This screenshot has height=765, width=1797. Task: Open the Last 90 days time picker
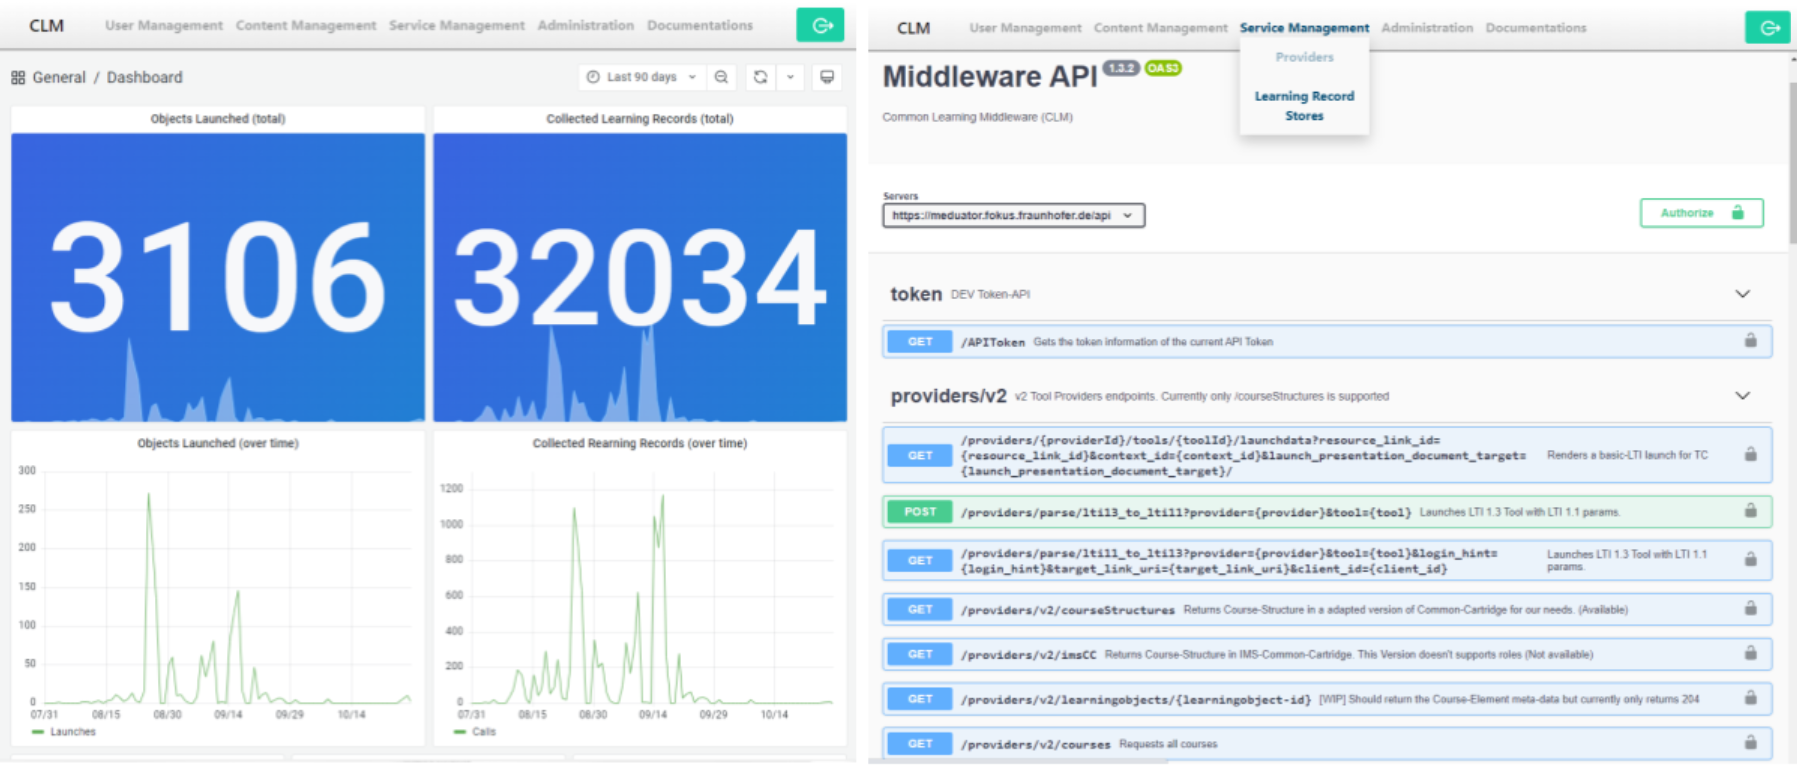click(641, 77)
